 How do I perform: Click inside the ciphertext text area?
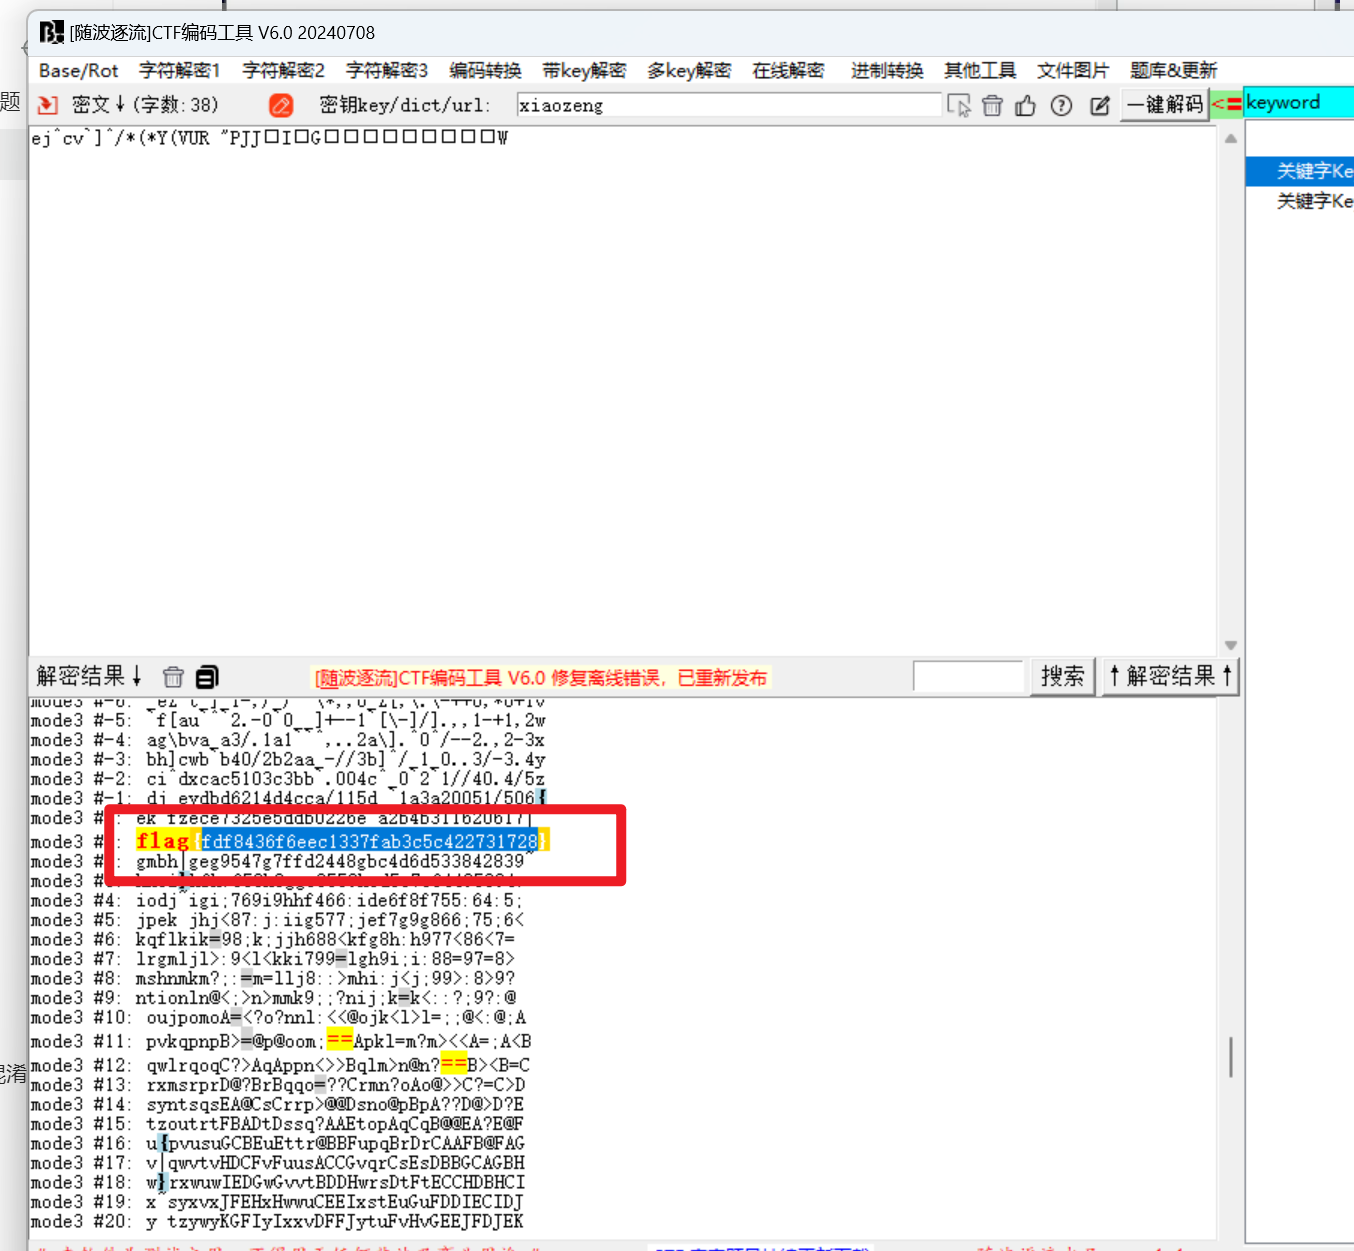(623, 390)
